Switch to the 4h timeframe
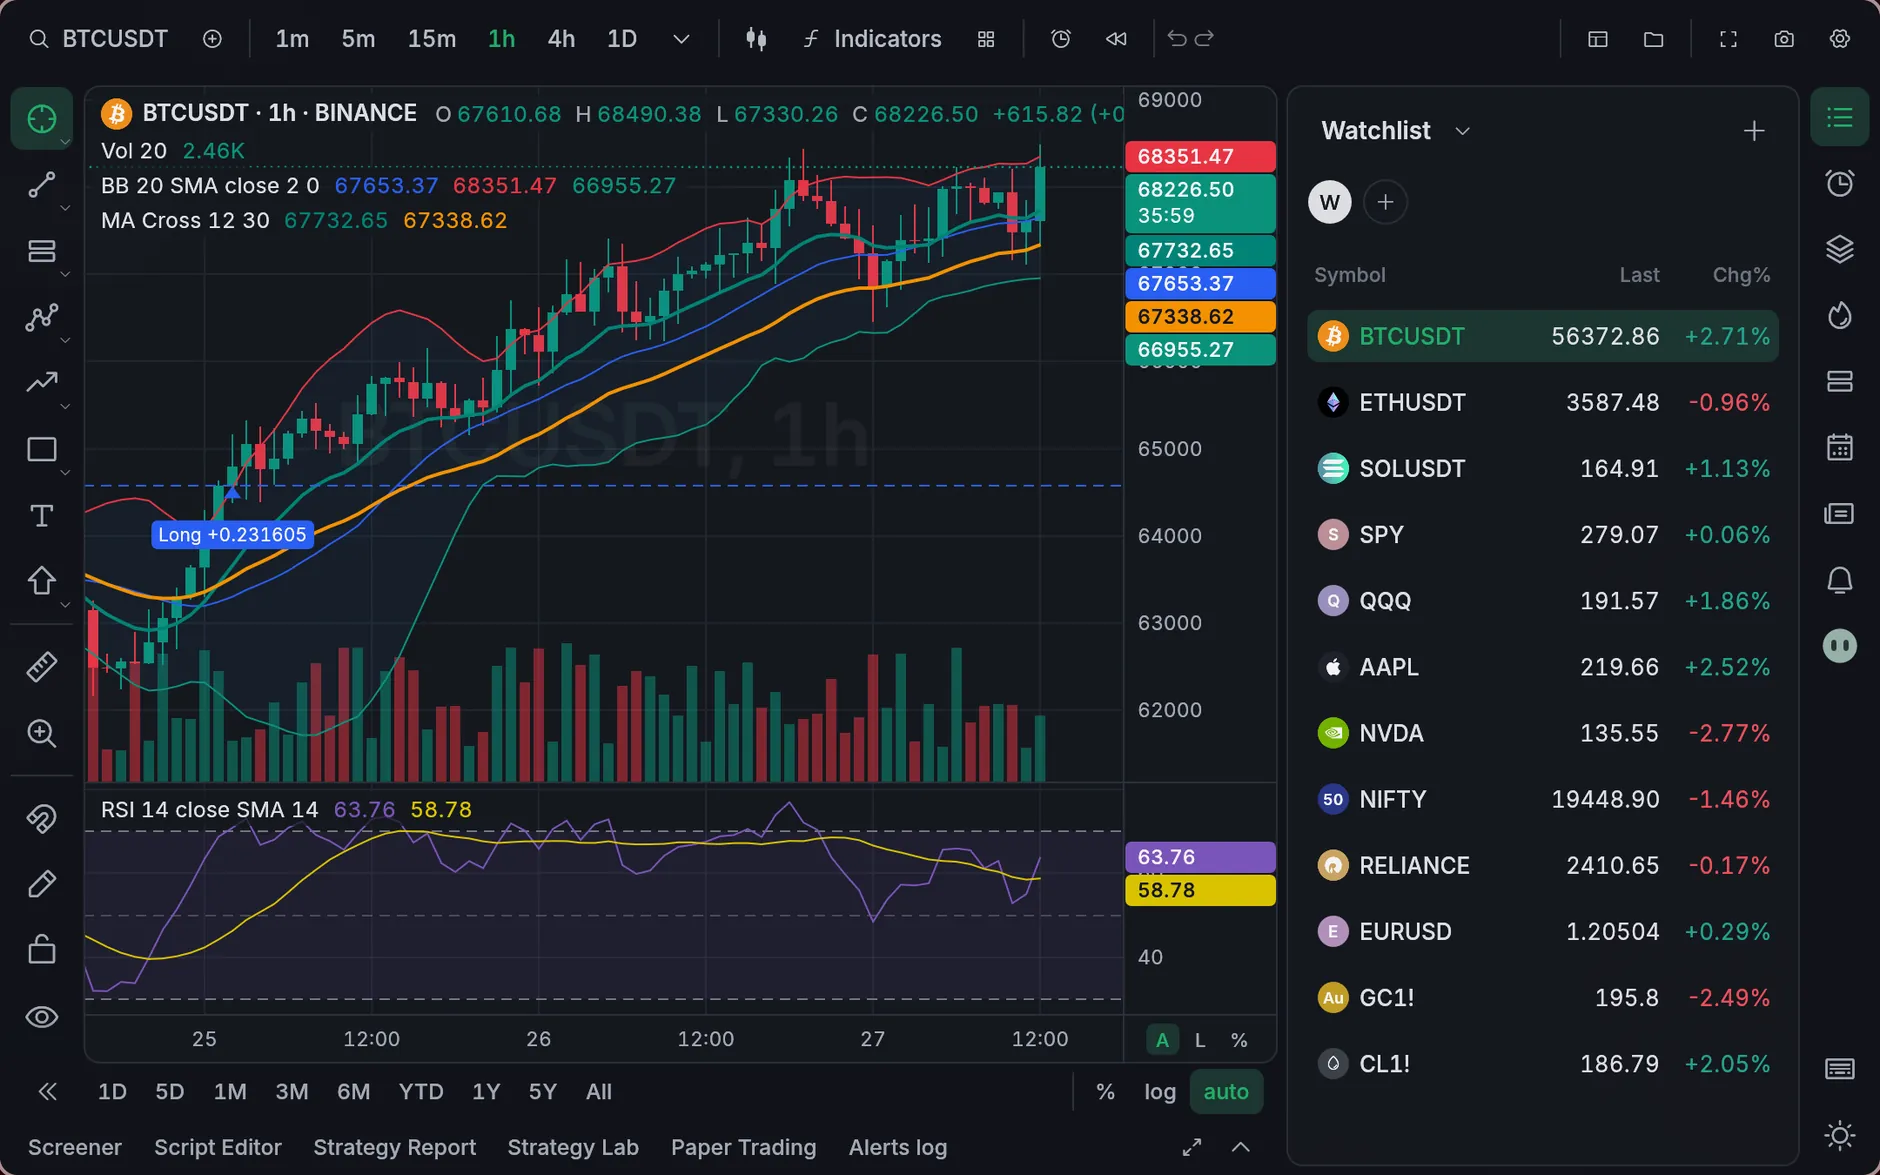Screen dimensions: 1880x1175 (x=561, y=39)
